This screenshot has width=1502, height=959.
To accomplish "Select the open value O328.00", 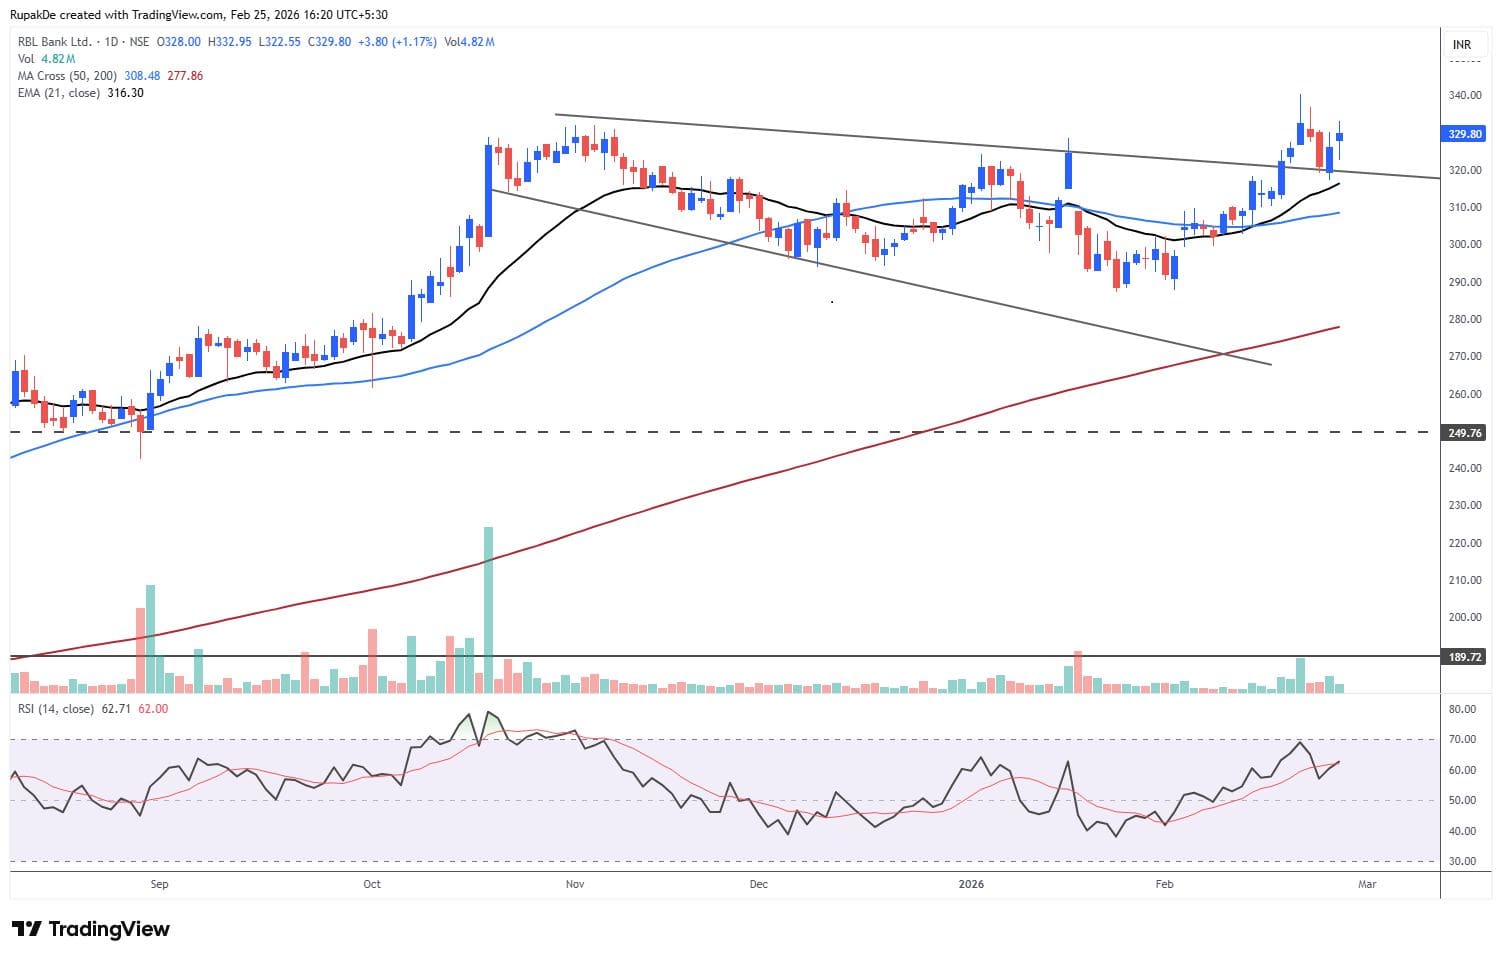I will tap(181, 42).
